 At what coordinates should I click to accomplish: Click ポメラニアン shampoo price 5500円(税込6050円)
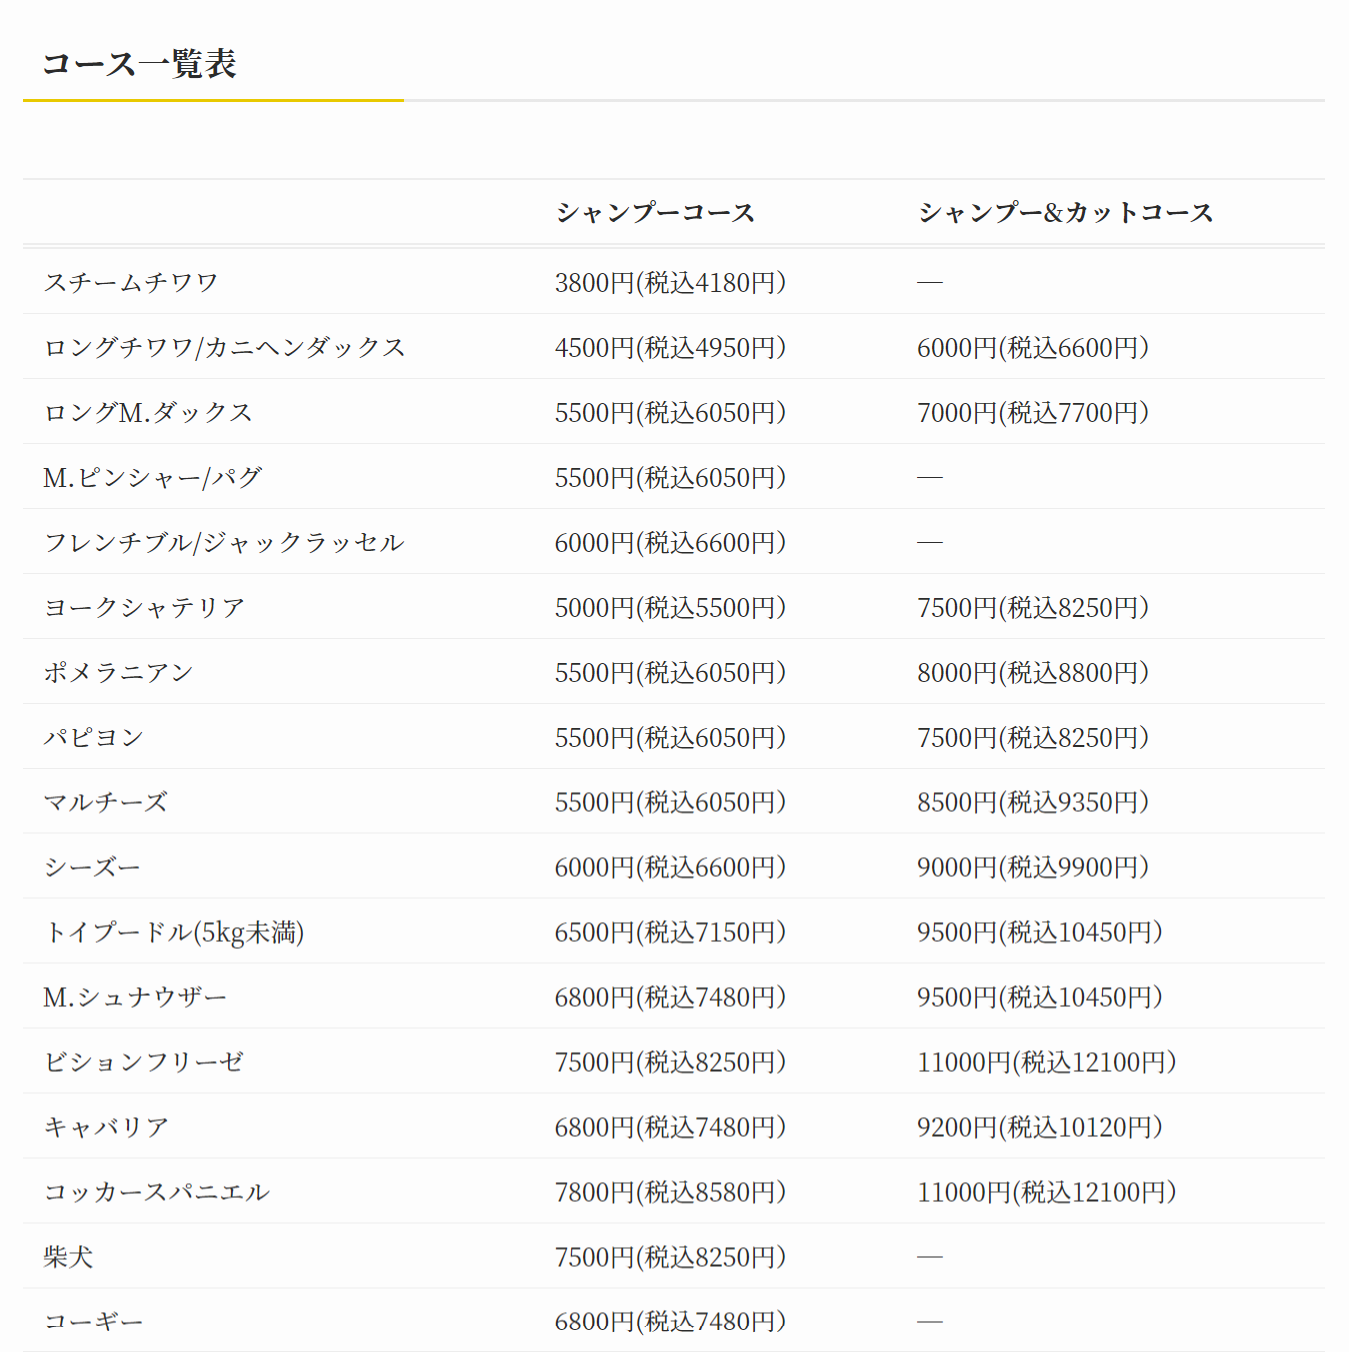tap(671, 673)
